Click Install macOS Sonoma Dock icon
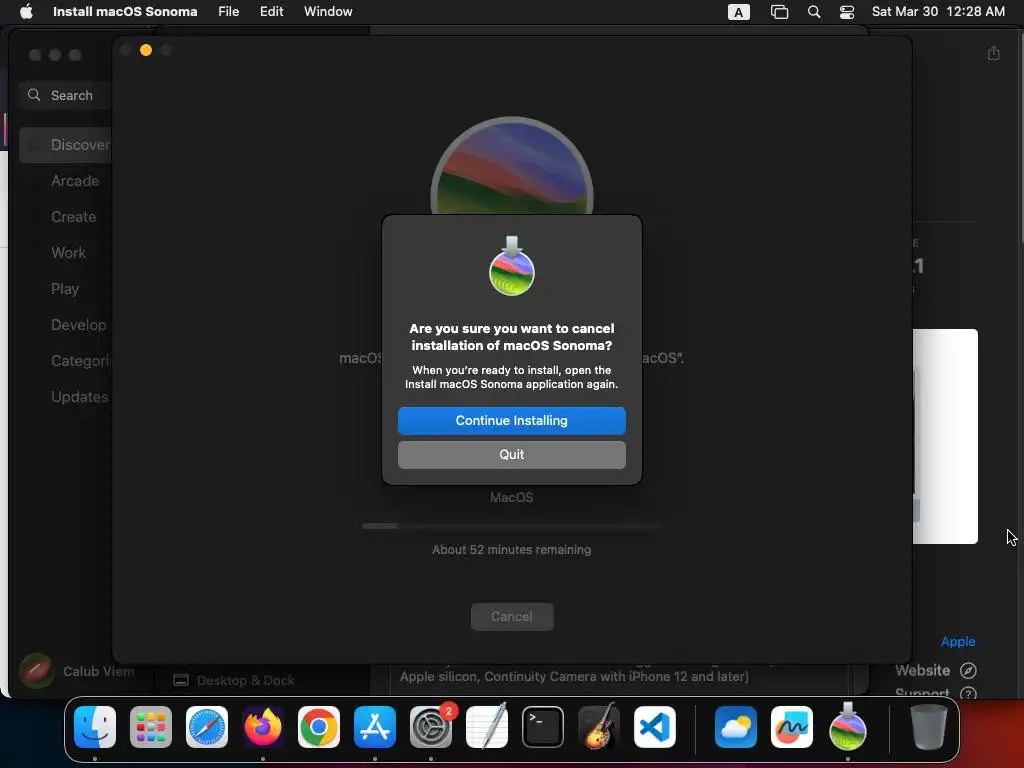1024x768 pixels. pyautogui.click(x=848, y=726)
